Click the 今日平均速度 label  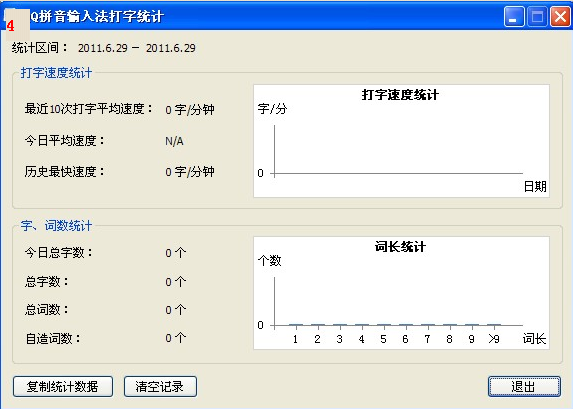(x=64, y=140)
